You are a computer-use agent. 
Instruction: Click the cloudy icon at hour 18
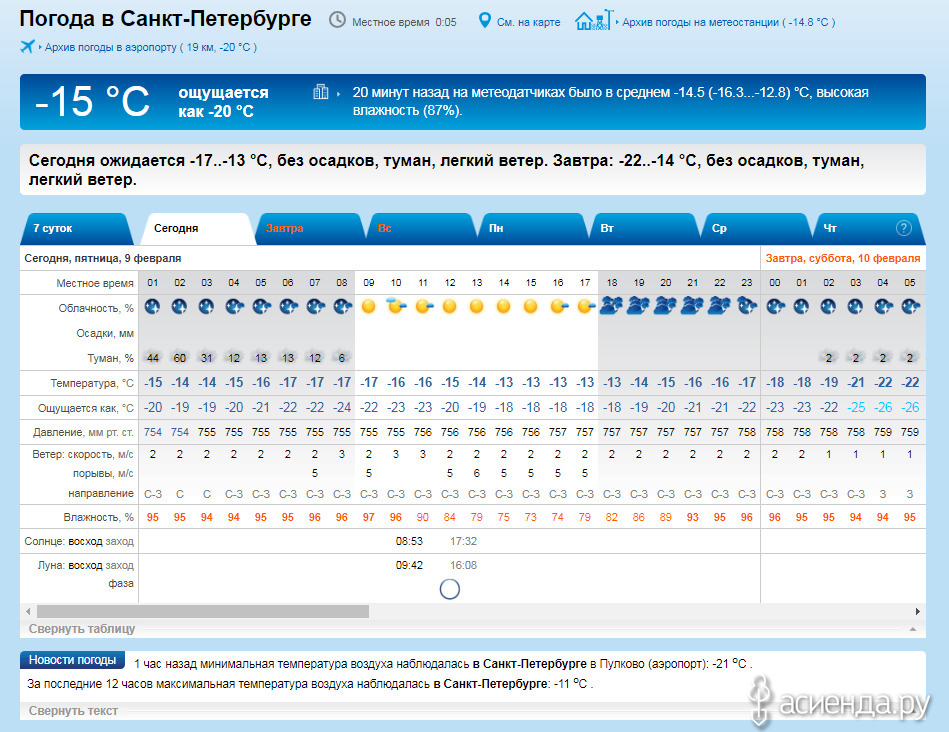611,306
